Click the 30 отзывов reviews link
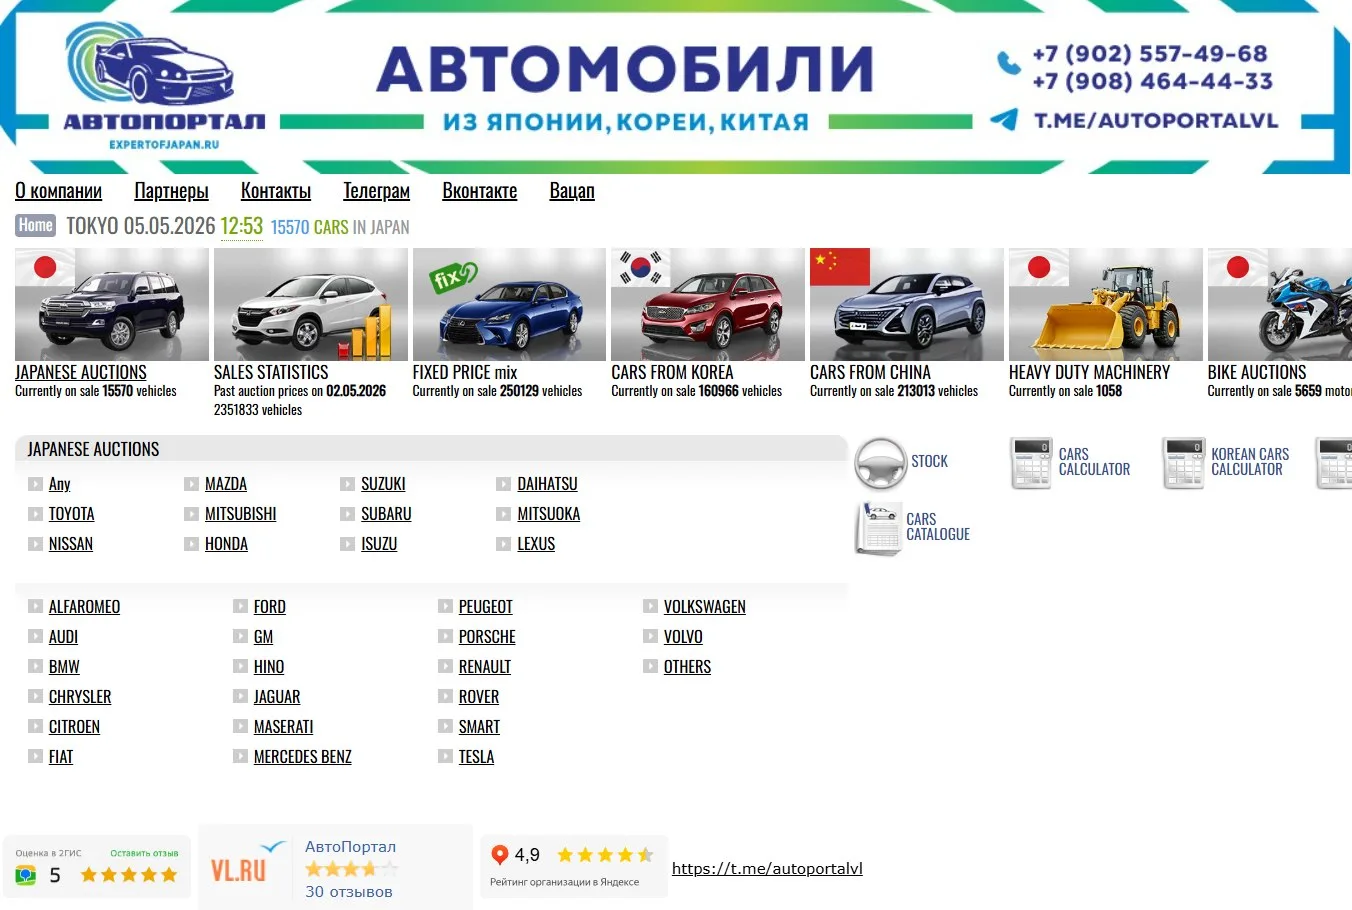This screenshot has width=1352, height=910. (349, 891)
